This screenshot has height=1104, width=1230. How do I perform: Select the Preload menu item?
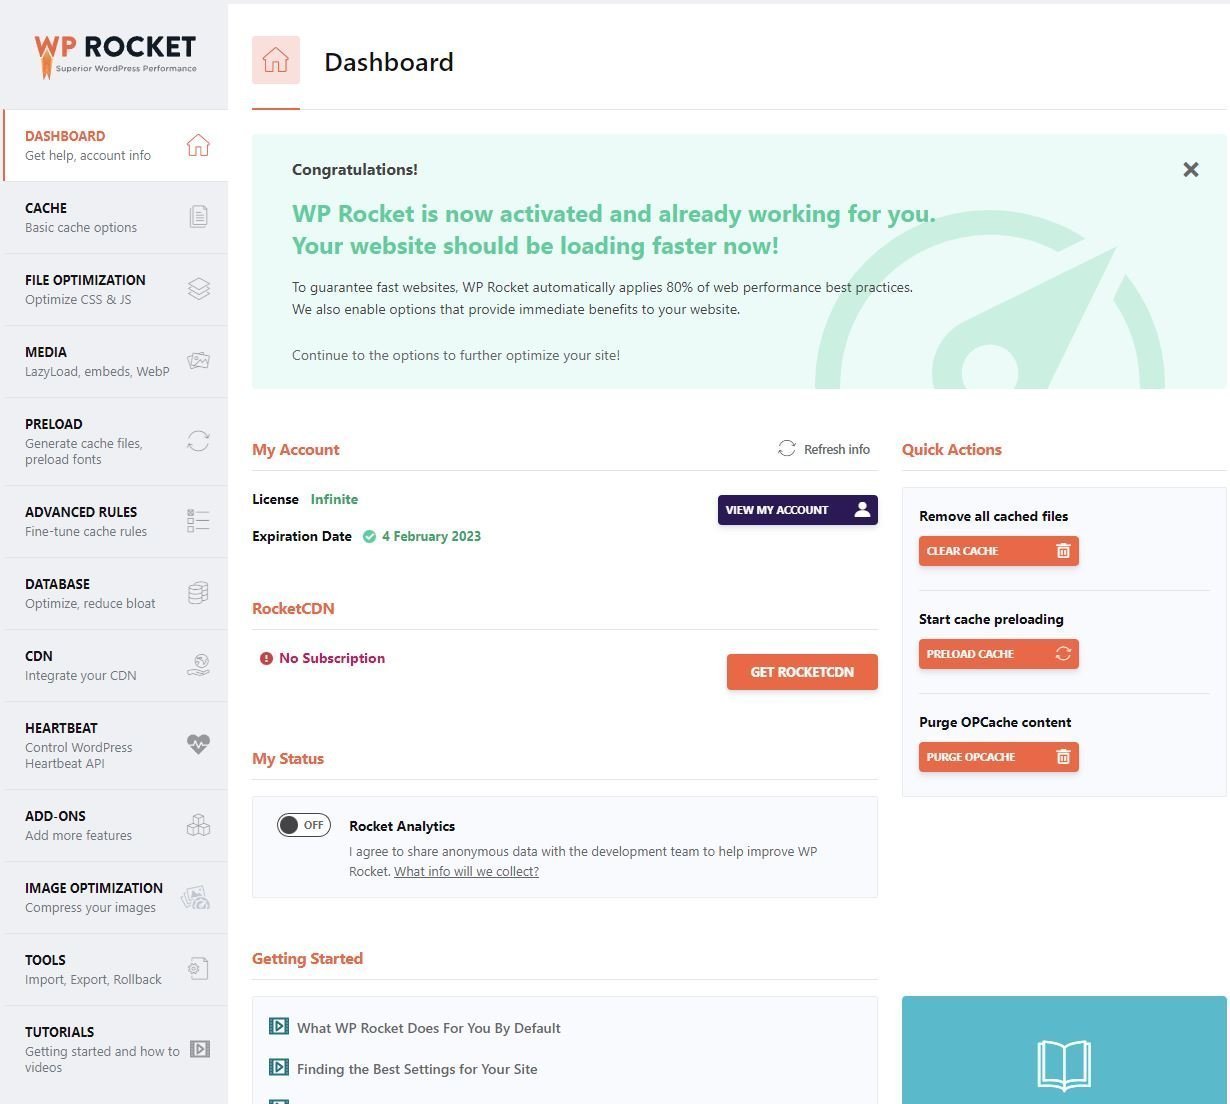click(116, 441)
